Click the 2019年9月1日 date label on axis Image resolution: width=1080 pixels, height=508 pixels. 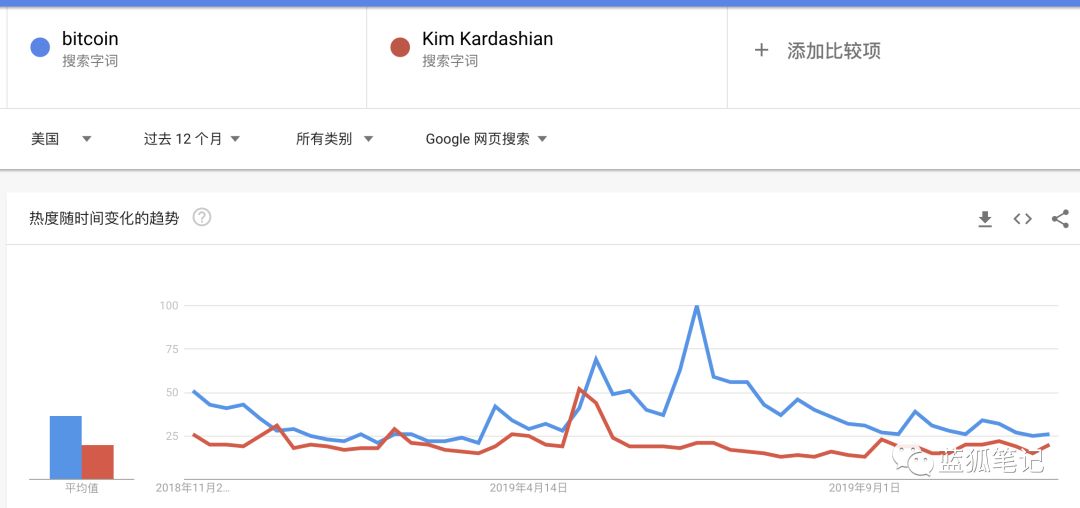tap(865, 488)
